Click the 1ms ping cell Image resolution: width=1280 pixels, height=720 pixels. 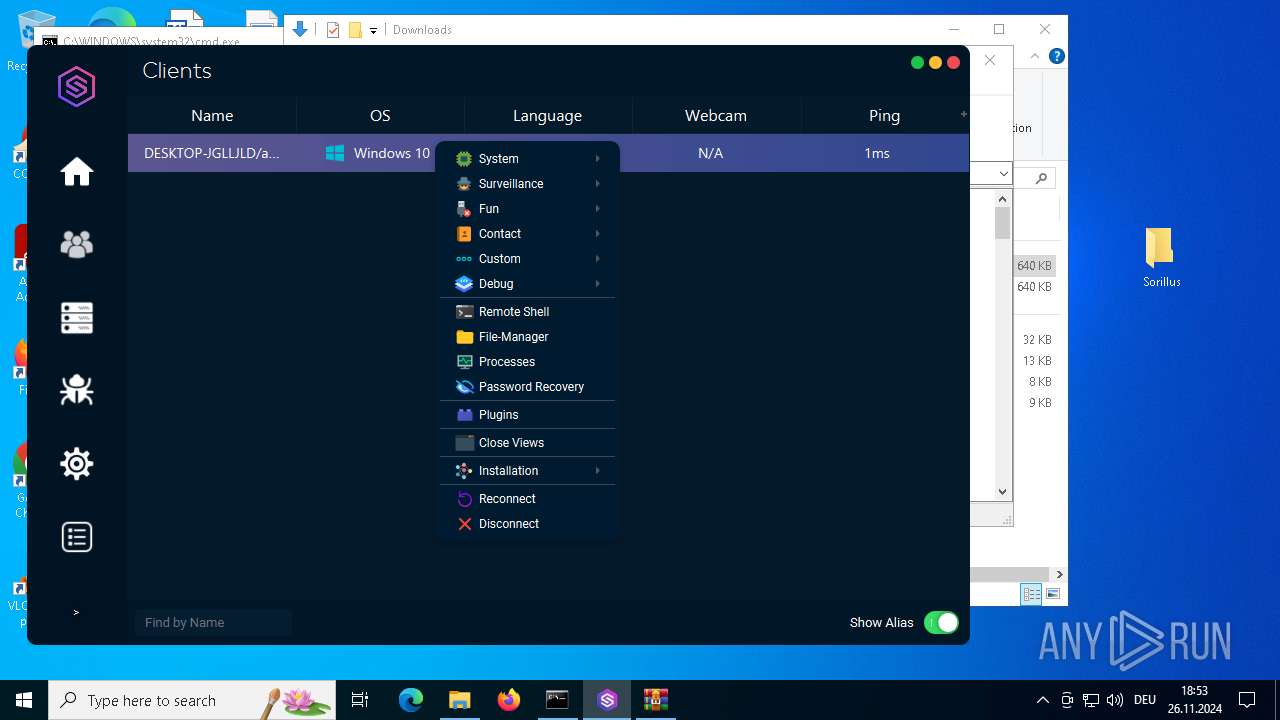(x=877, y=153)
